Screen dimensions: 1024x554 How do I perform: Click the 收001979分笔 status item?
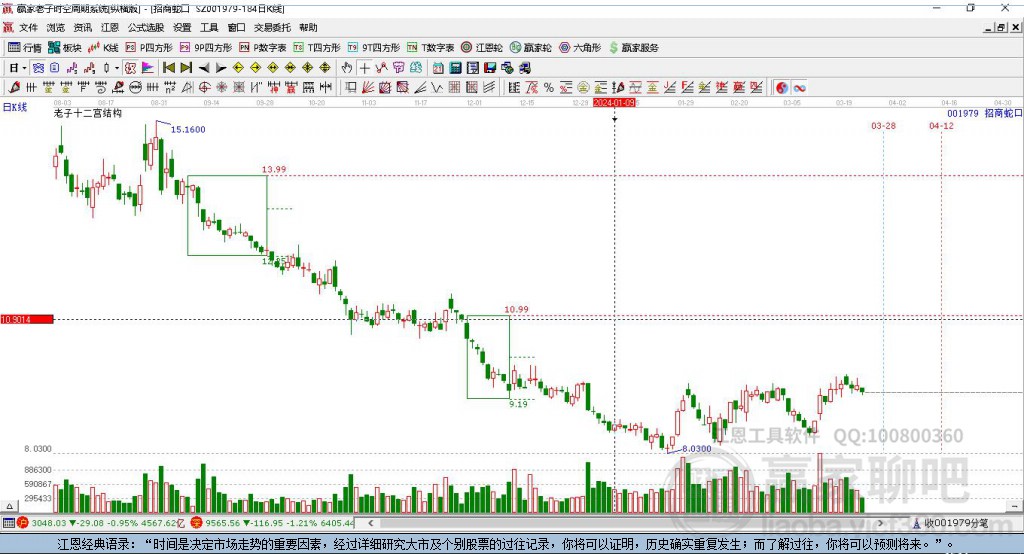pos(951,523)
